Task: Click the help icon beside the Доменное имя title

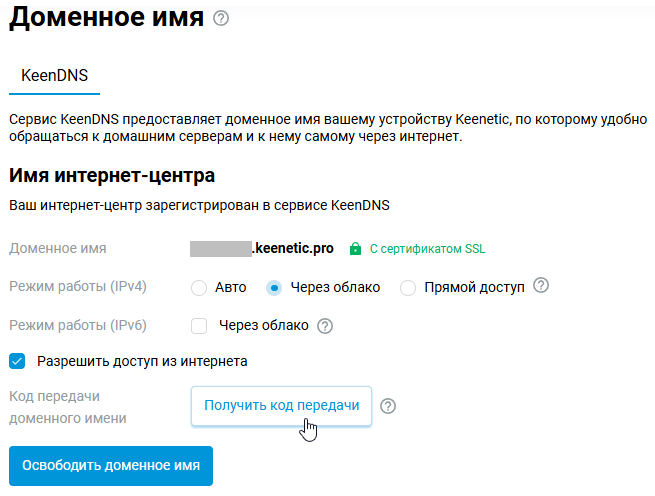Action: (x=221, y=18)
